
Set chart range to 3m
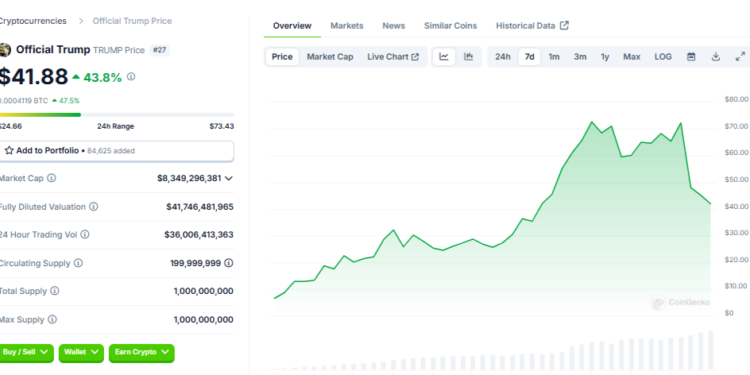(580, 56)
